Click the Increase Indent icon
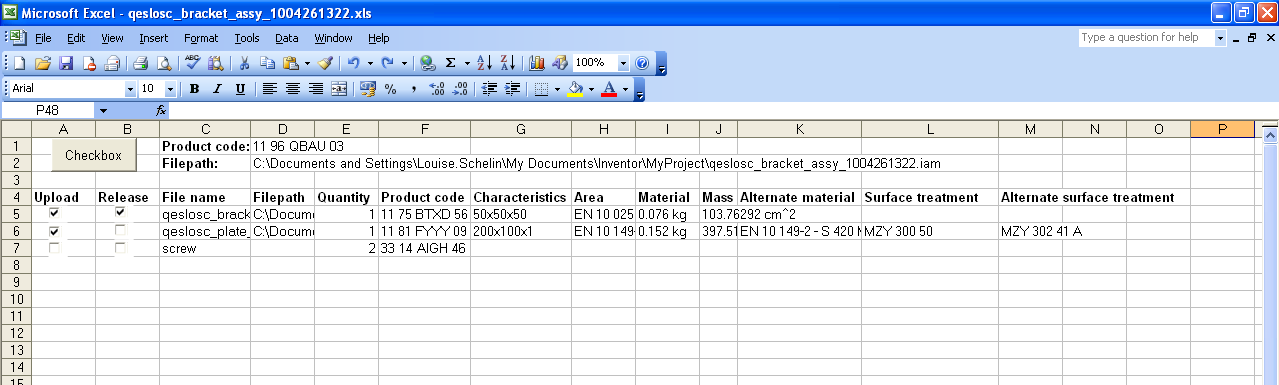Viewport: 1279px width, 385px height. tap(513, 89)
